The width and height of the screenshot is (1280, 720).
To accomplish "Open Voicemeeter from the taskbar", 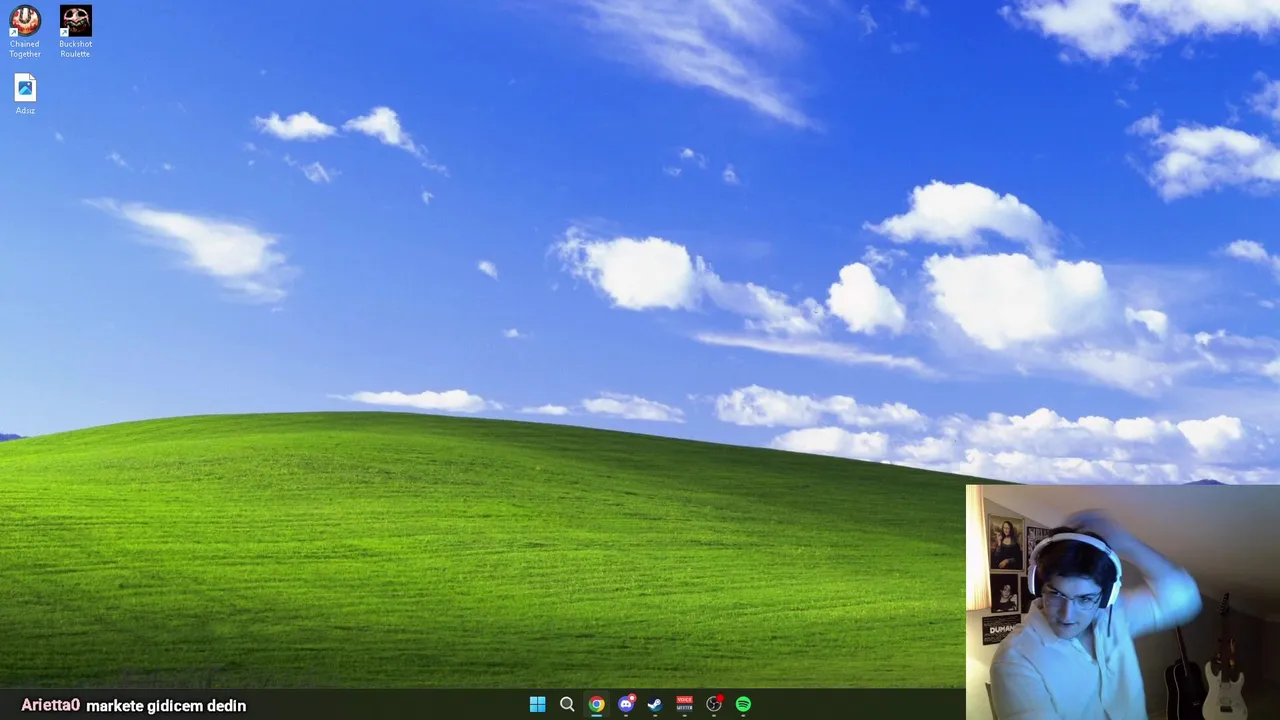I will click(684, 705).
